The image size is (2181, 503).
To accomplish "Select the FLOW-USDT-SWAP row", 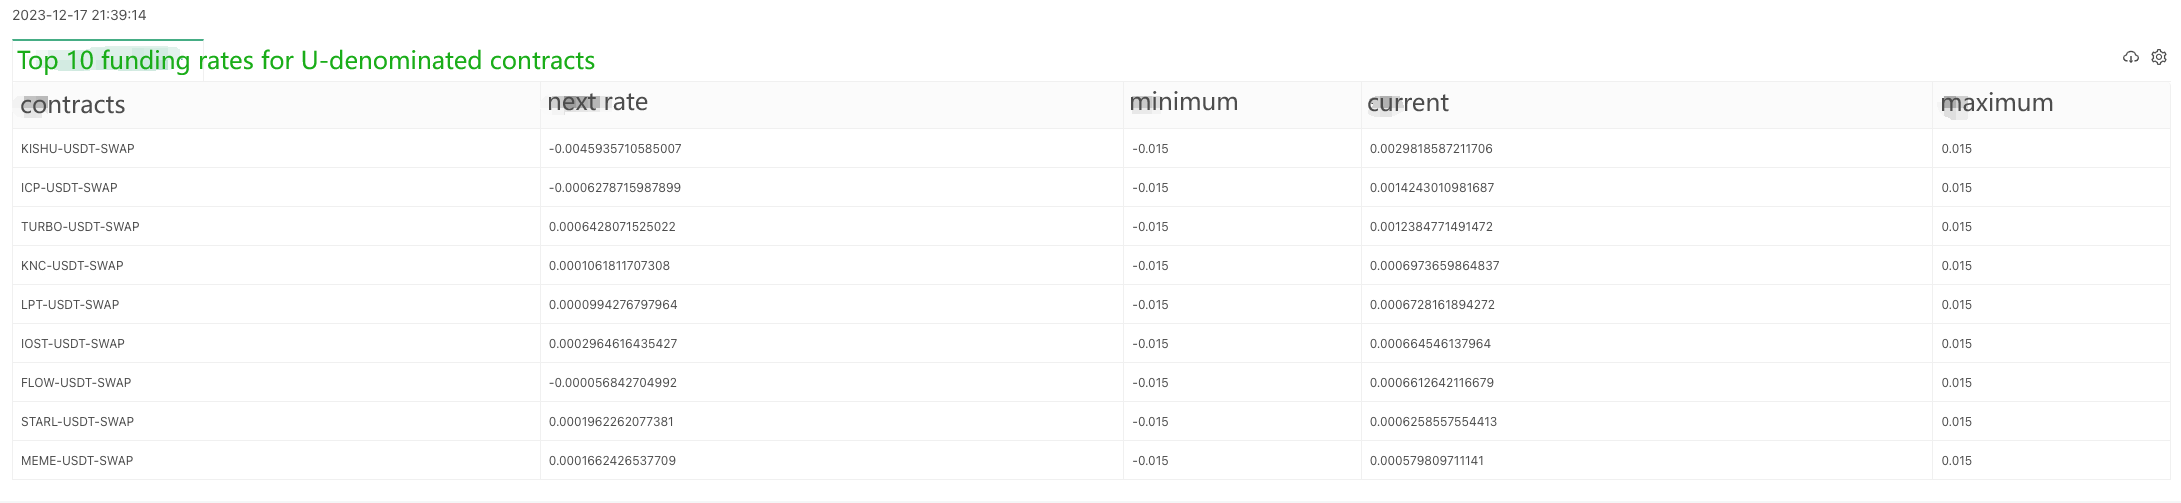I will click(76, 383).
